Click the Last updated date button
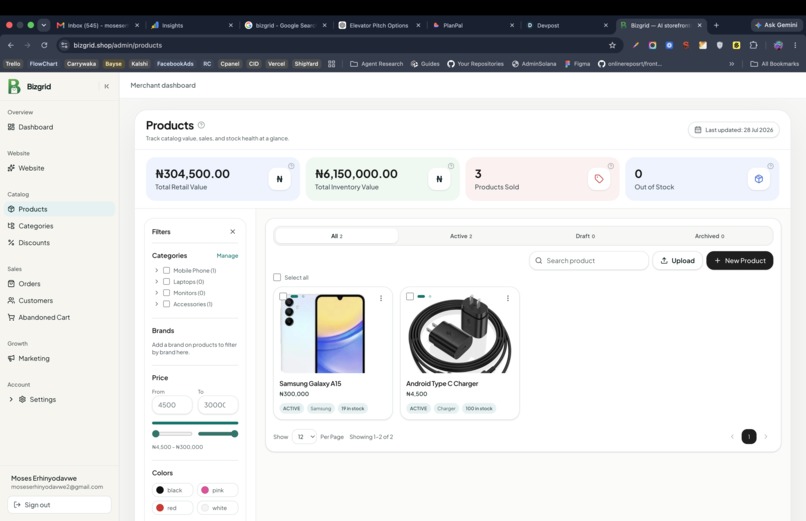Screen dimensions: 806x521 click(734, 130)
